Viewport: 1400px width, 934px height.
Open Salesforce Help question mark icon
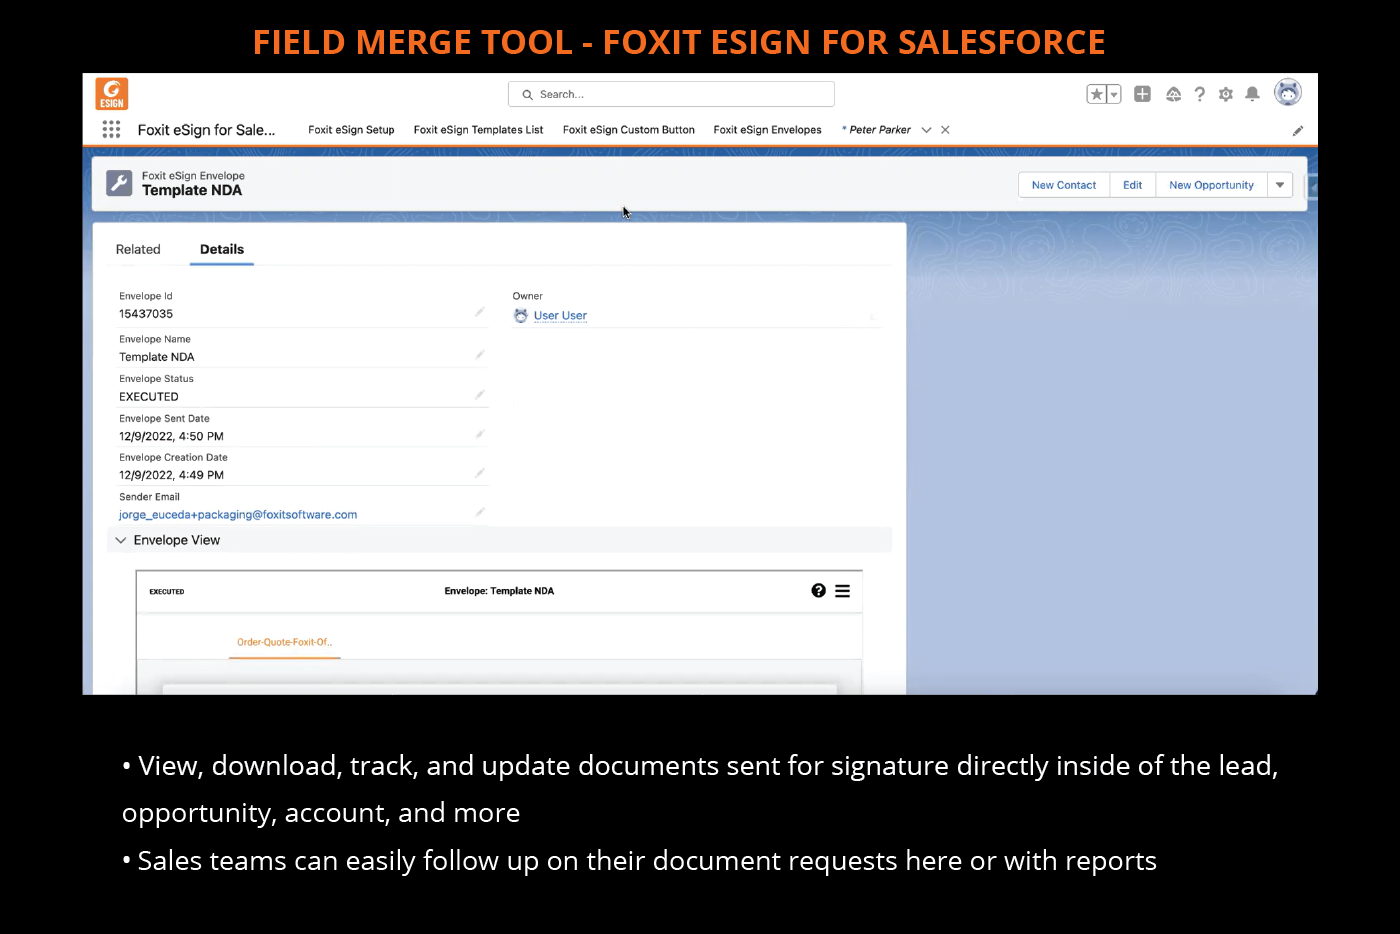[x=1199, y=93]
